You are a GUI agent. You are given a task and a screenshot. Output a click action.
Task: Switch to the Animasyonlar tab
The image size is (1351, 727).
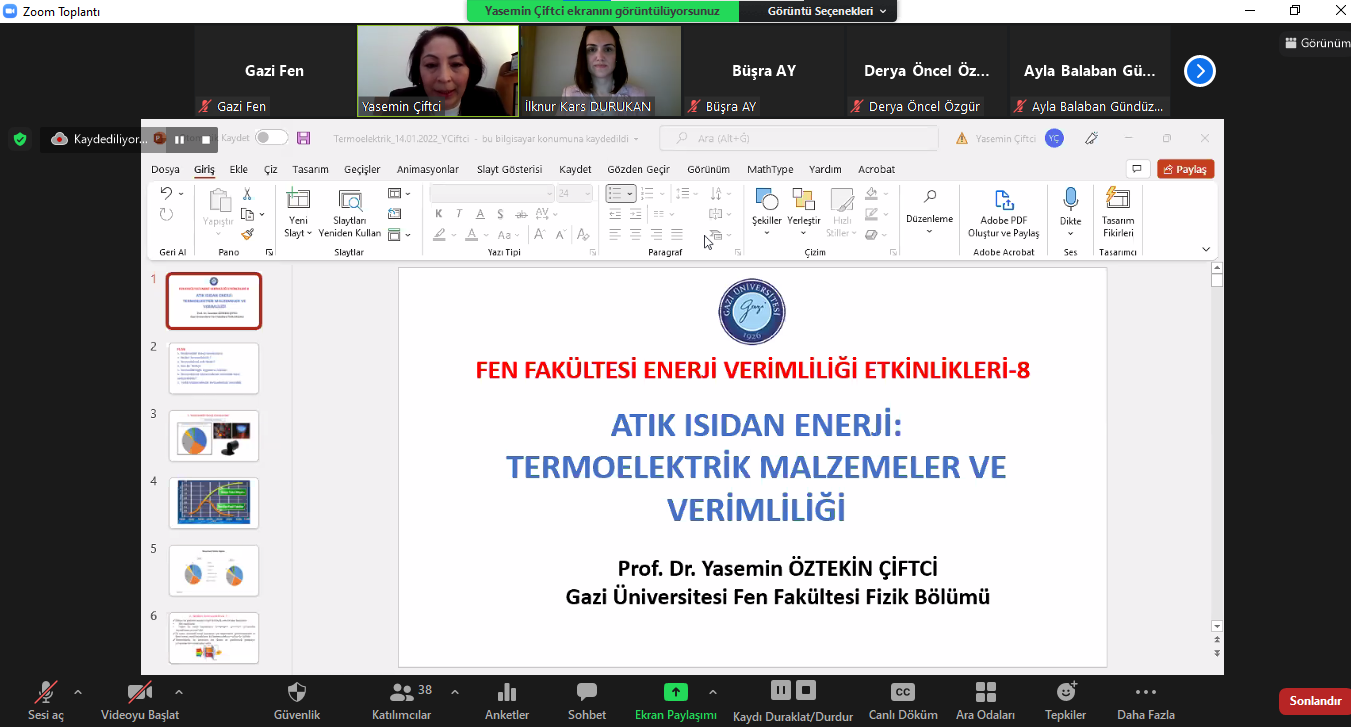pyautogui.click(x=428, y=169)
